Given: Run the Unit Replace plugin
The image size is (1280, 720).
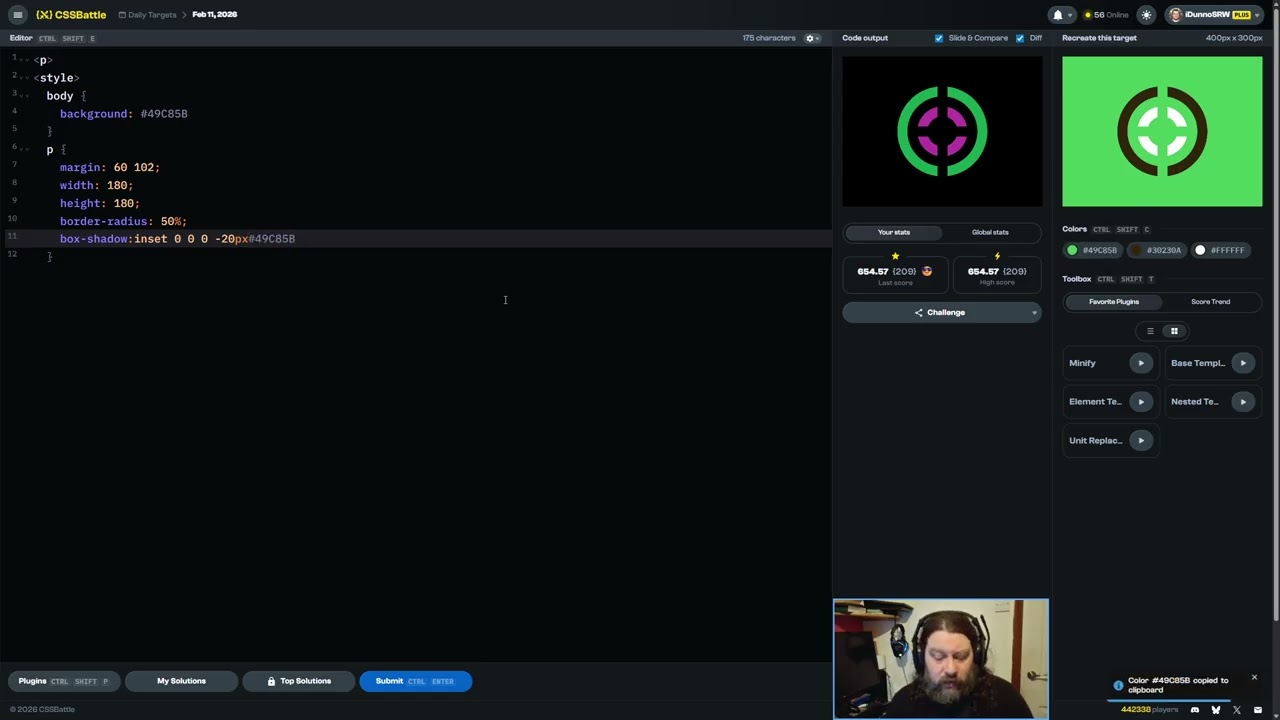Looking at the screenshot, I should [1140, 440].
